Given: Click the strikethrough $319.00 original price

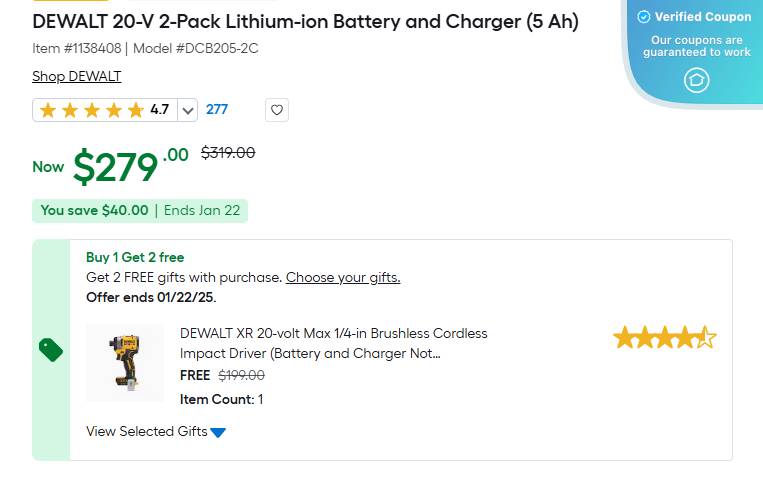Looking at the screenshot, I should (x=228, y=153).
